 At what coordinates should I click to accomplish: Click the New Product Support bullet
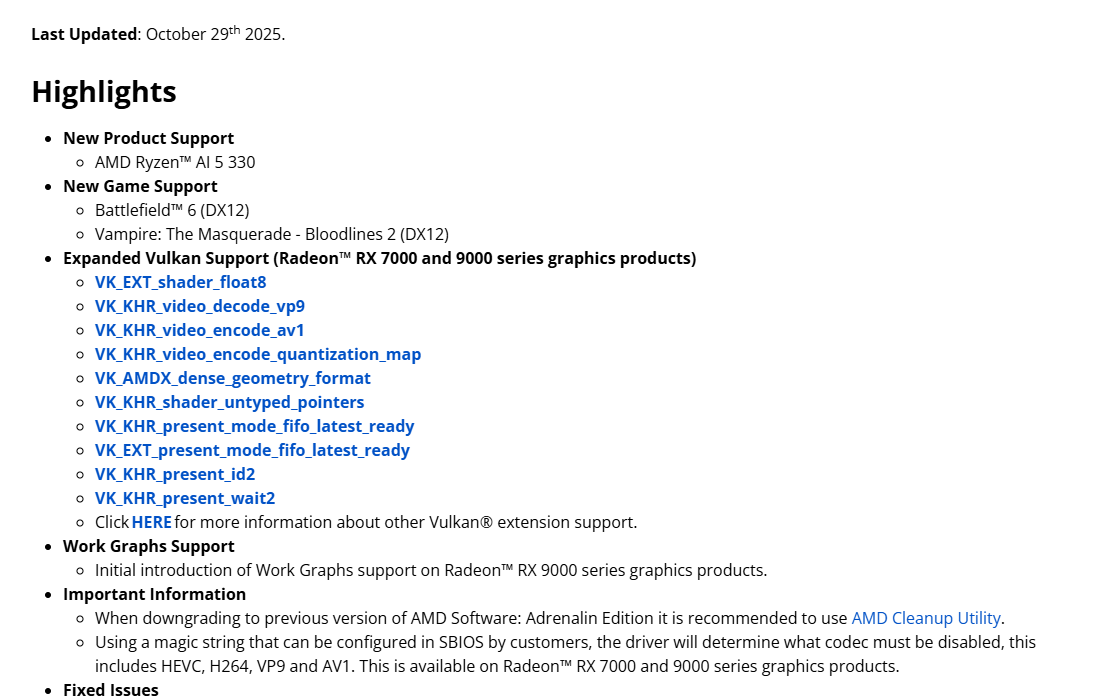pos(148,138)
